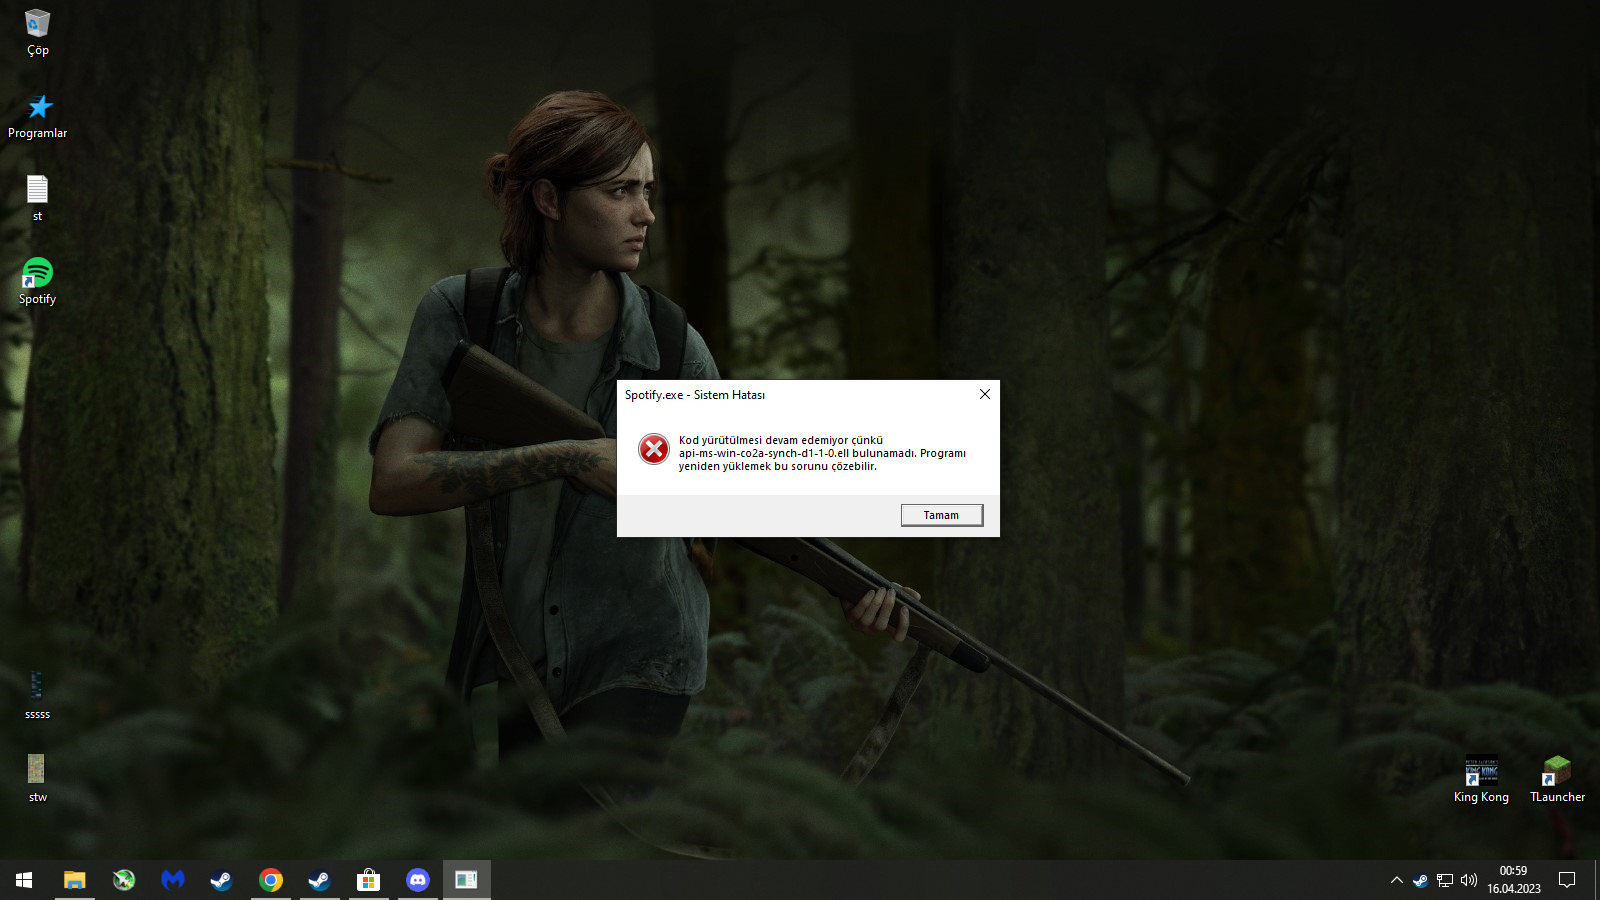1600x900 pixels.
Task: Open Microsoft Store from the taskbar
Action: click(369, 880)
